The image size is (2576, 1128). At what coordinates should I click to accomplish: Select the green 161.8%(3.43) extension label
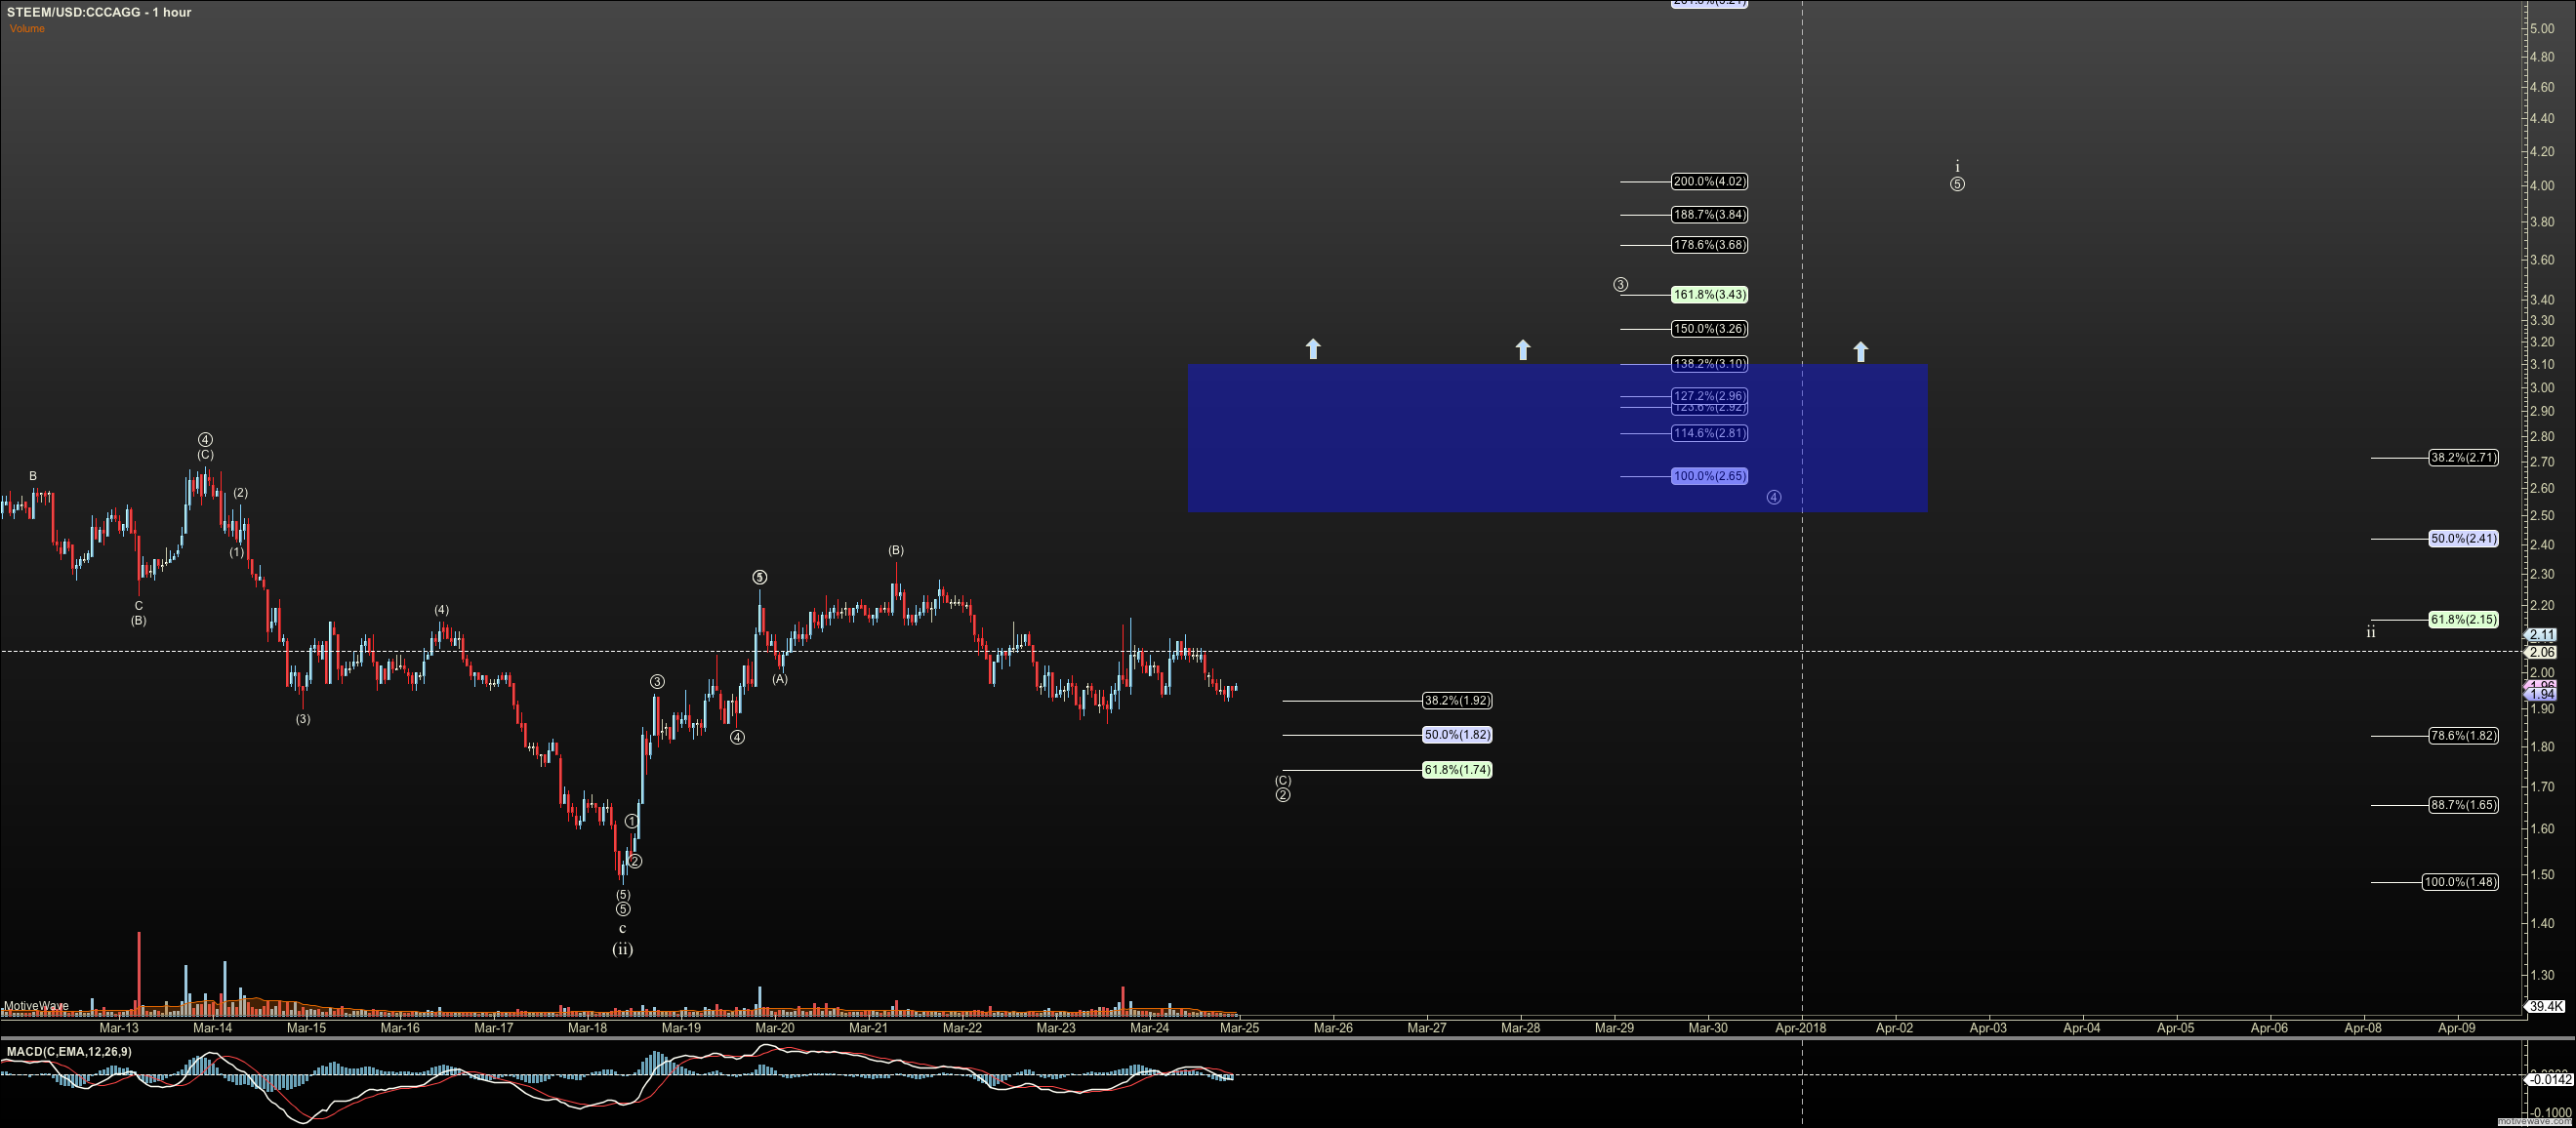click(x=1710, y=295)
